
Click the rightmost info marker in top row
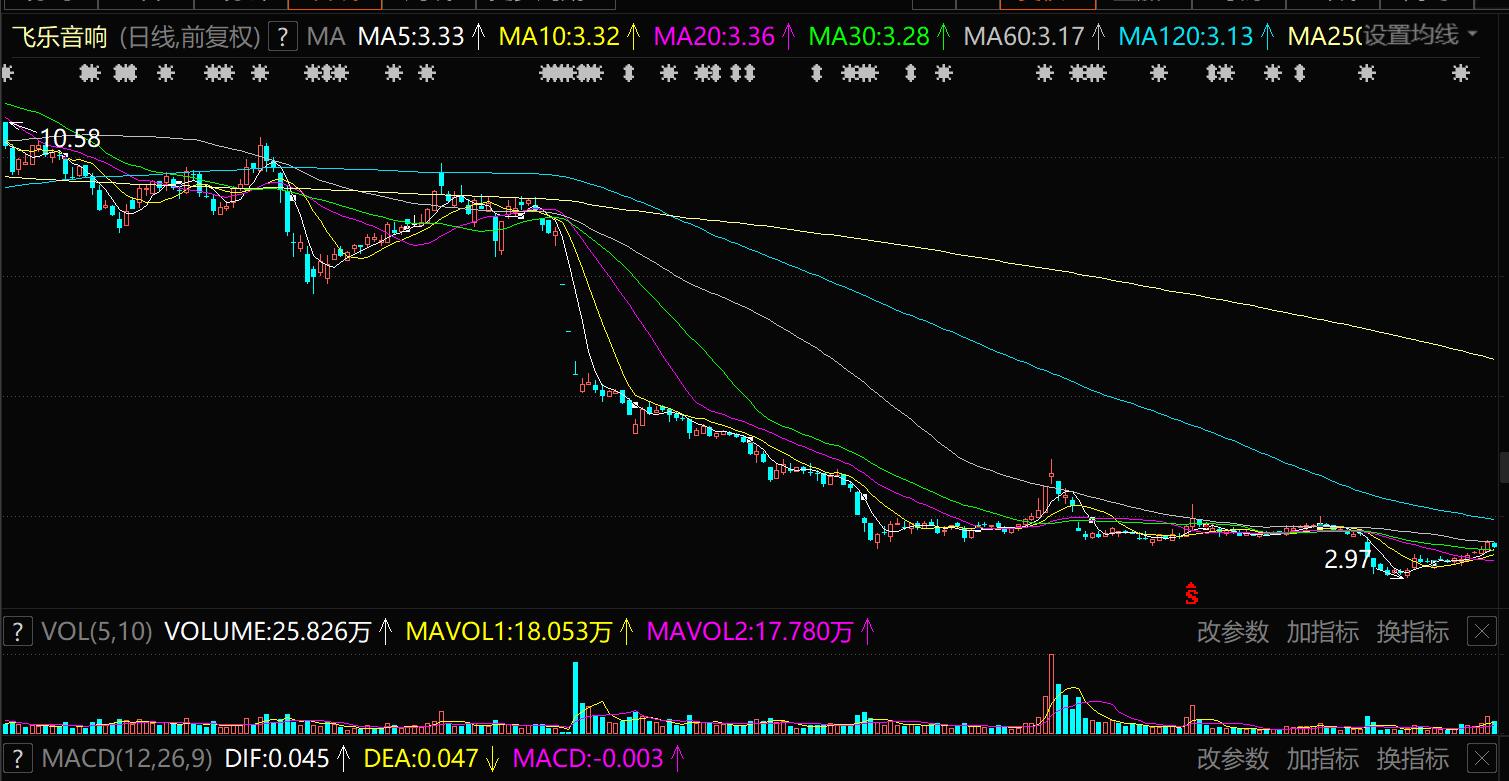[x=1462, y=73]
